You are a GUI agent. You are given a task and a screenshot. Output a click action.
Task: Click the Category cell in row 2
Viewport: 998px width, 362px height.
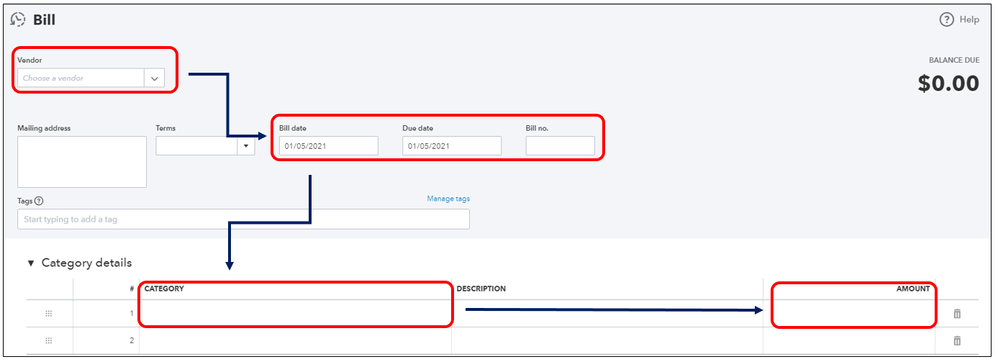(295, 340)
